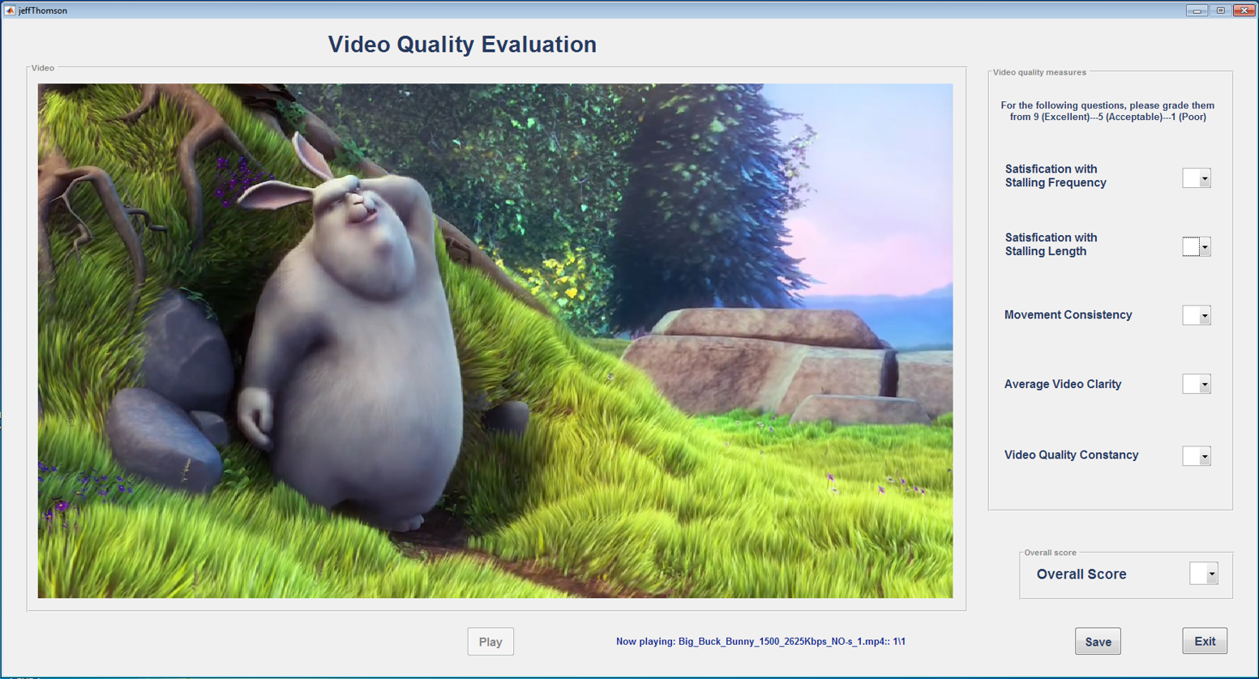Open the Satisfaction with Stalling Length dropdown
This screenshot has height=679, width=1259.
tap(1197, 246)
